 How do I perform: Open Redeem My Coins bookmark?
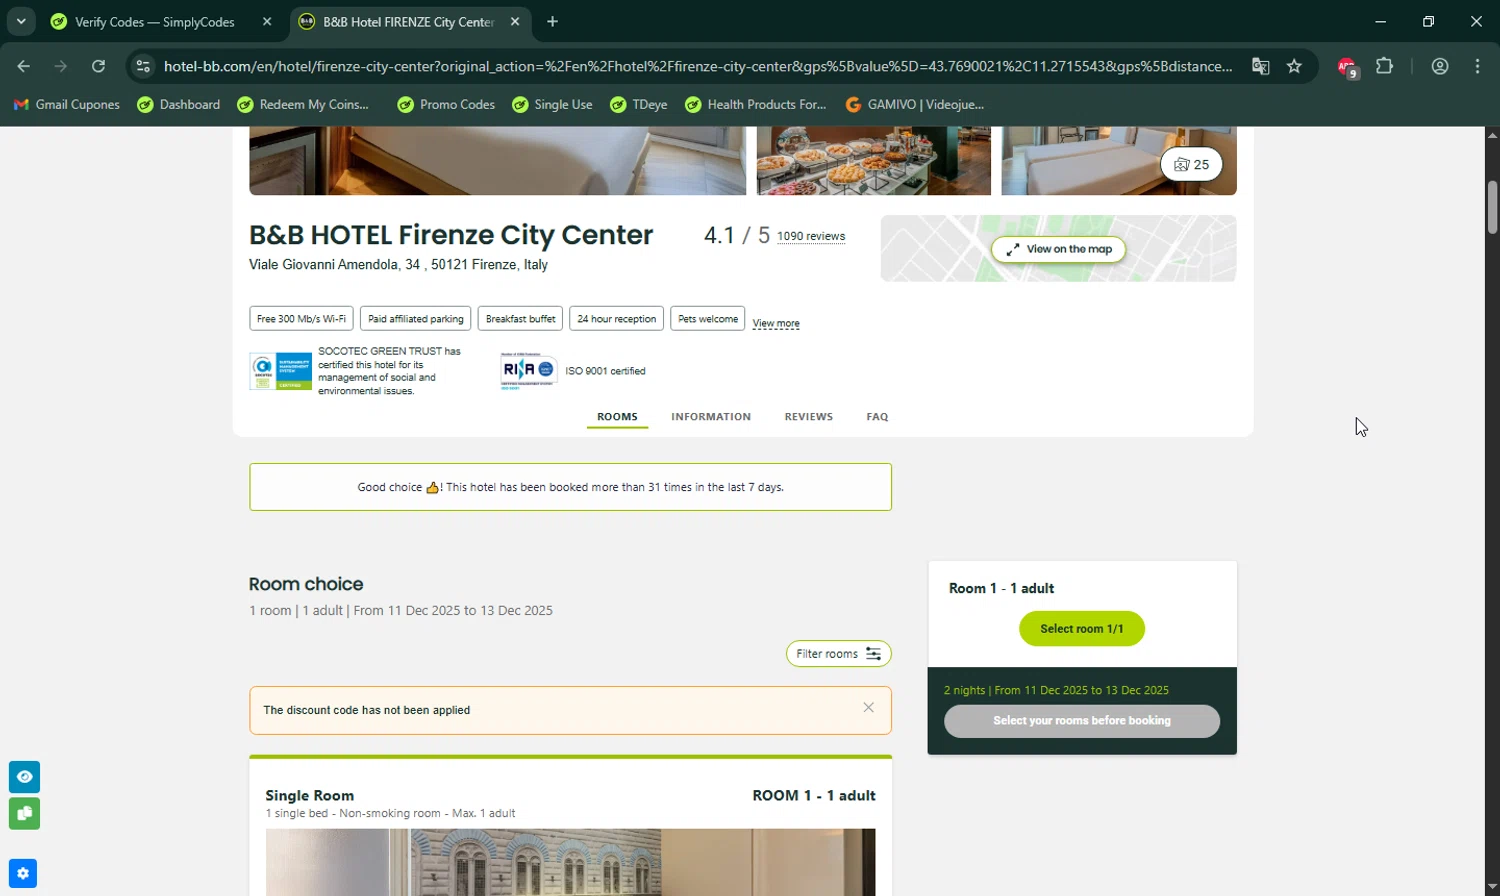click(303, 104)
